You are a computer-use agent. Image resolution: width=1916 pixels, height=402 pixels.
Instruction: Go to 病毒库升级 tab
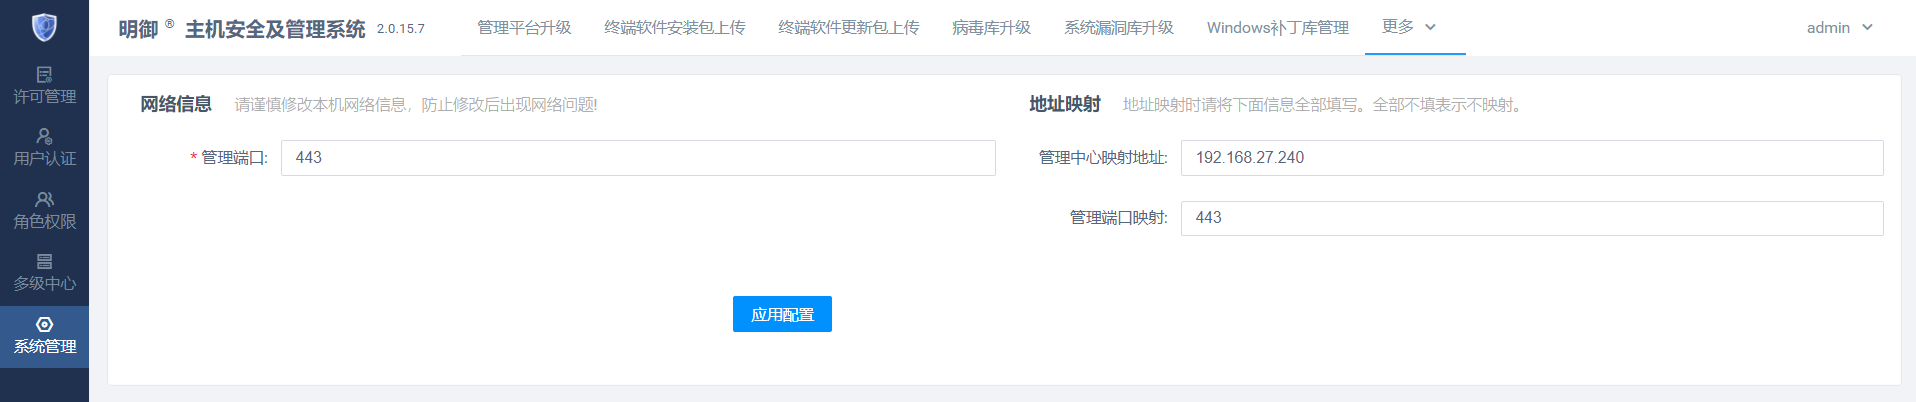pos(992,28)
